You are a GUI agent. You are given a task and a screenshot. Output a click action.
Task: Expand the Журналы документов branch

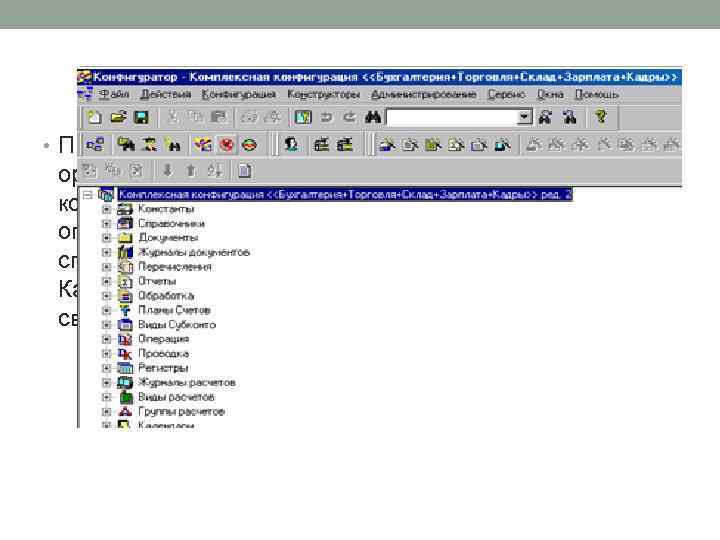(x=107, y=253)
